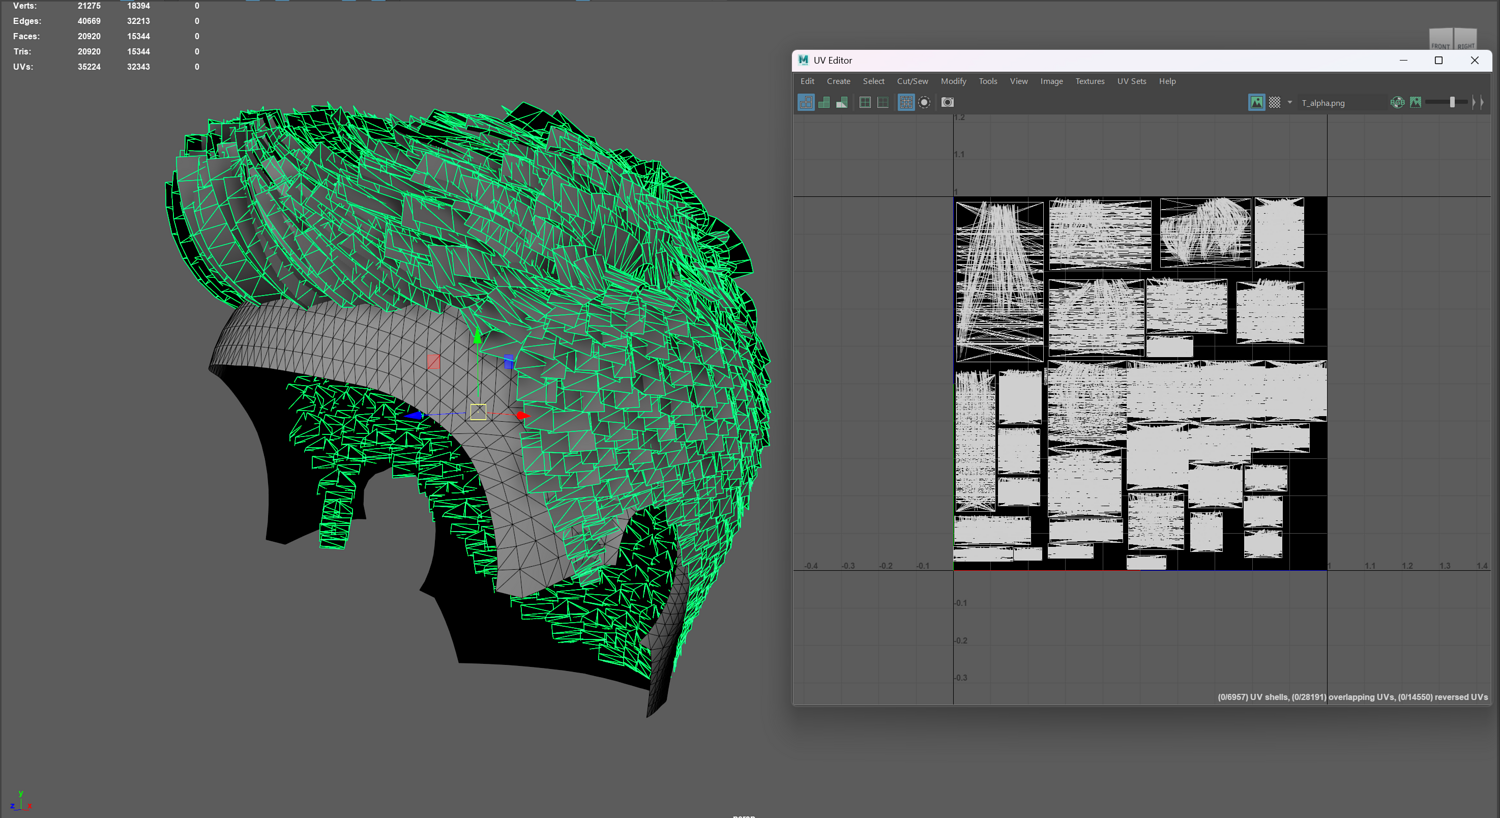Toggle the UV grid display icon
Screen dimensions: 1500x818
tap(865, 102)
